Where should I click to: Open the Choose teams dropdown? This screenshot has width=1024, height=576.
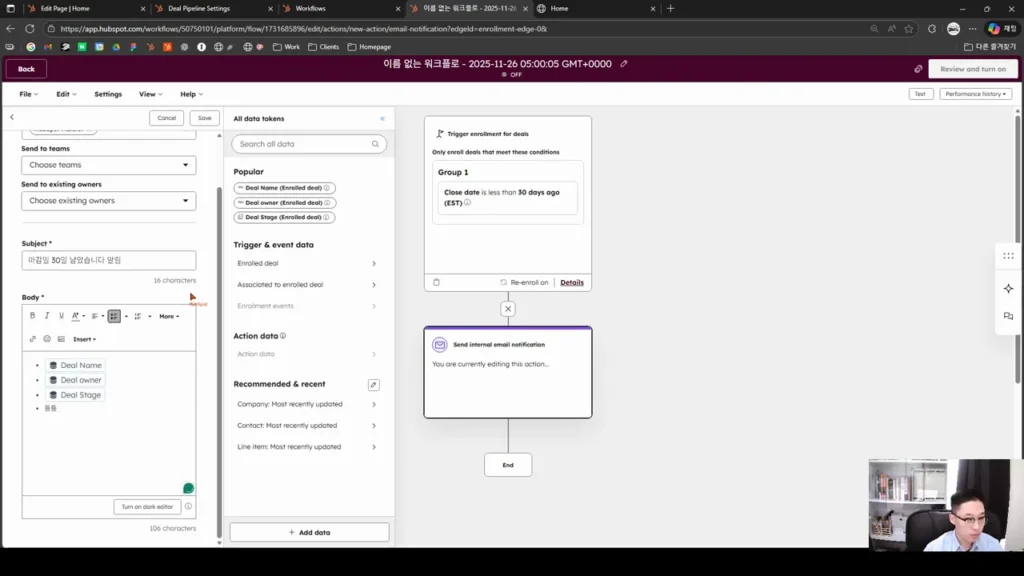point(108,165)
